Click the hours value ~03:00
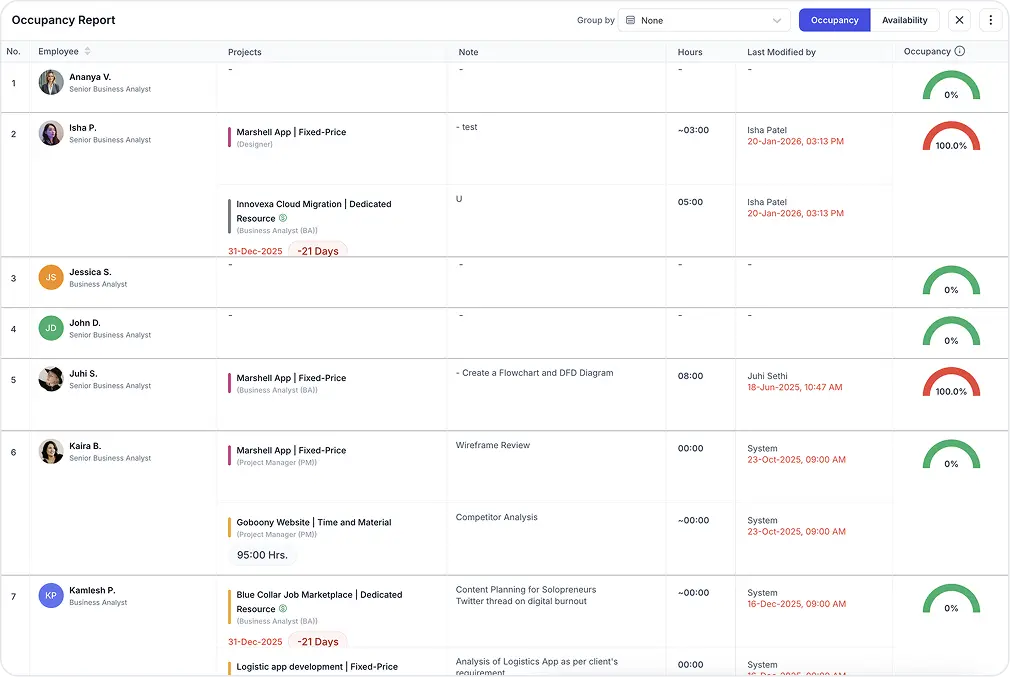Screen dimensions: 1010x677 (693, 130)
